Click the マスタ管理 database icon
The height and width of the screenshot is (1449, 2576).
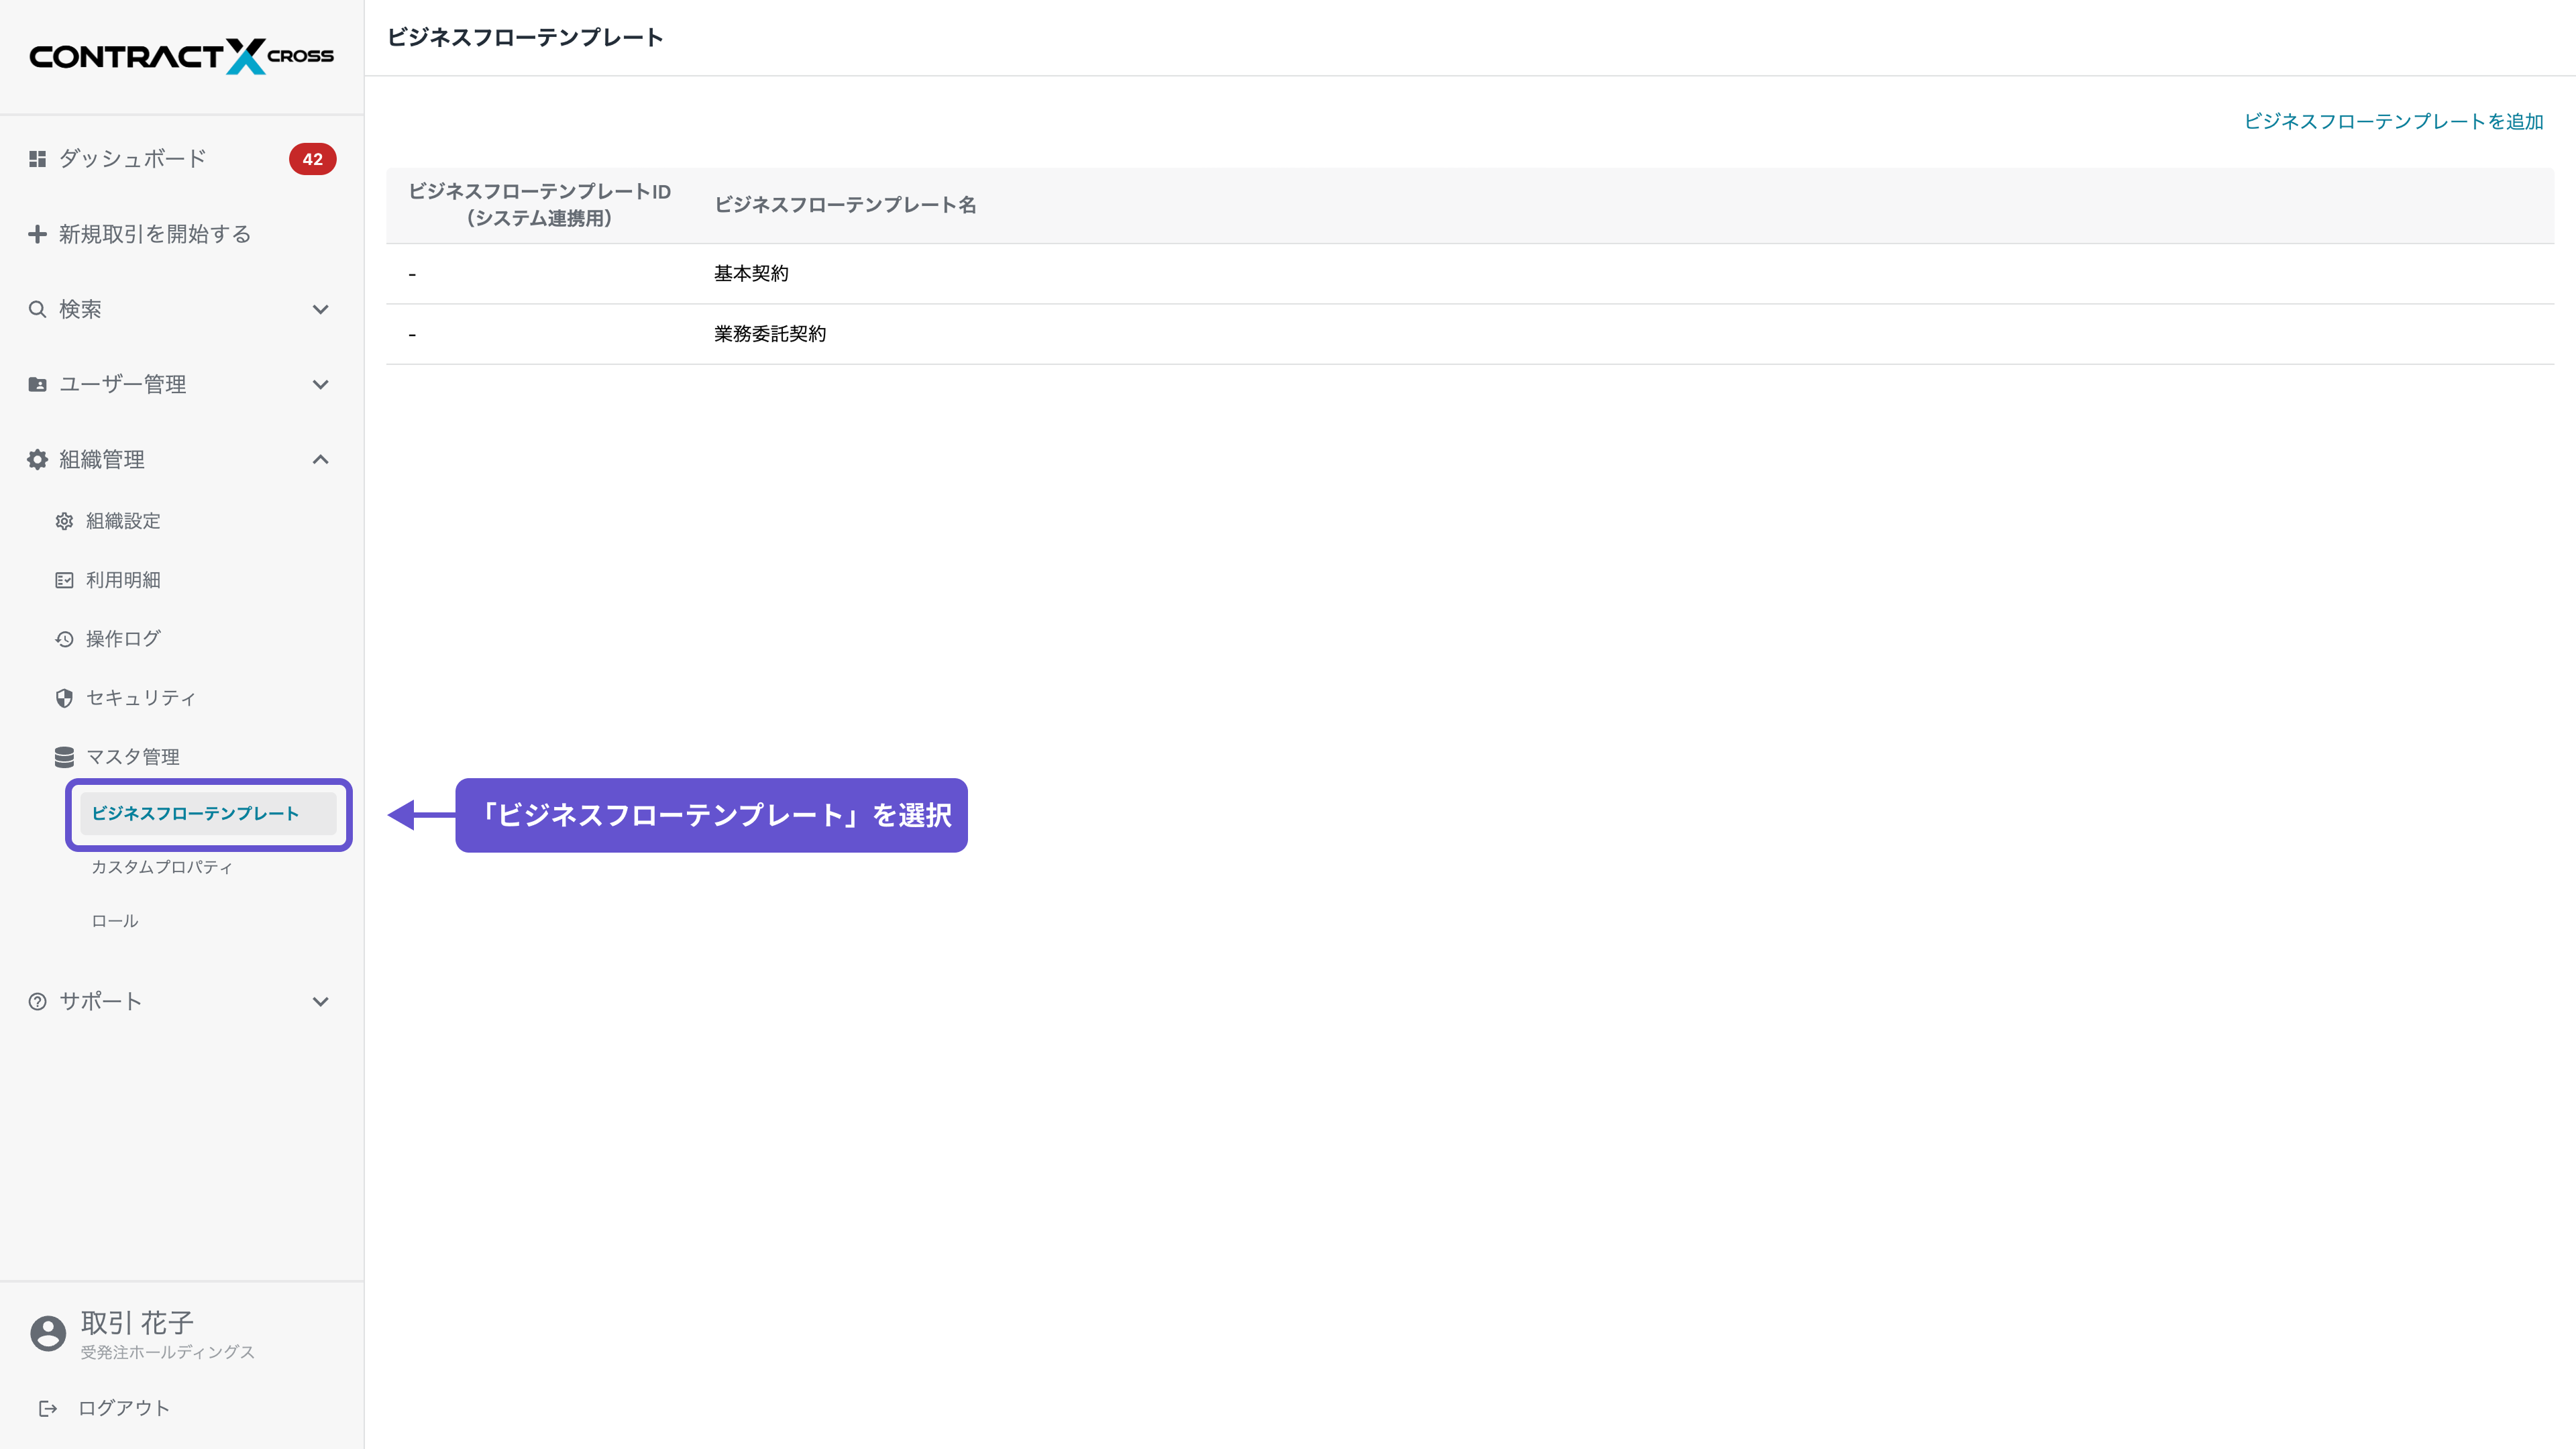pos(64,757)
